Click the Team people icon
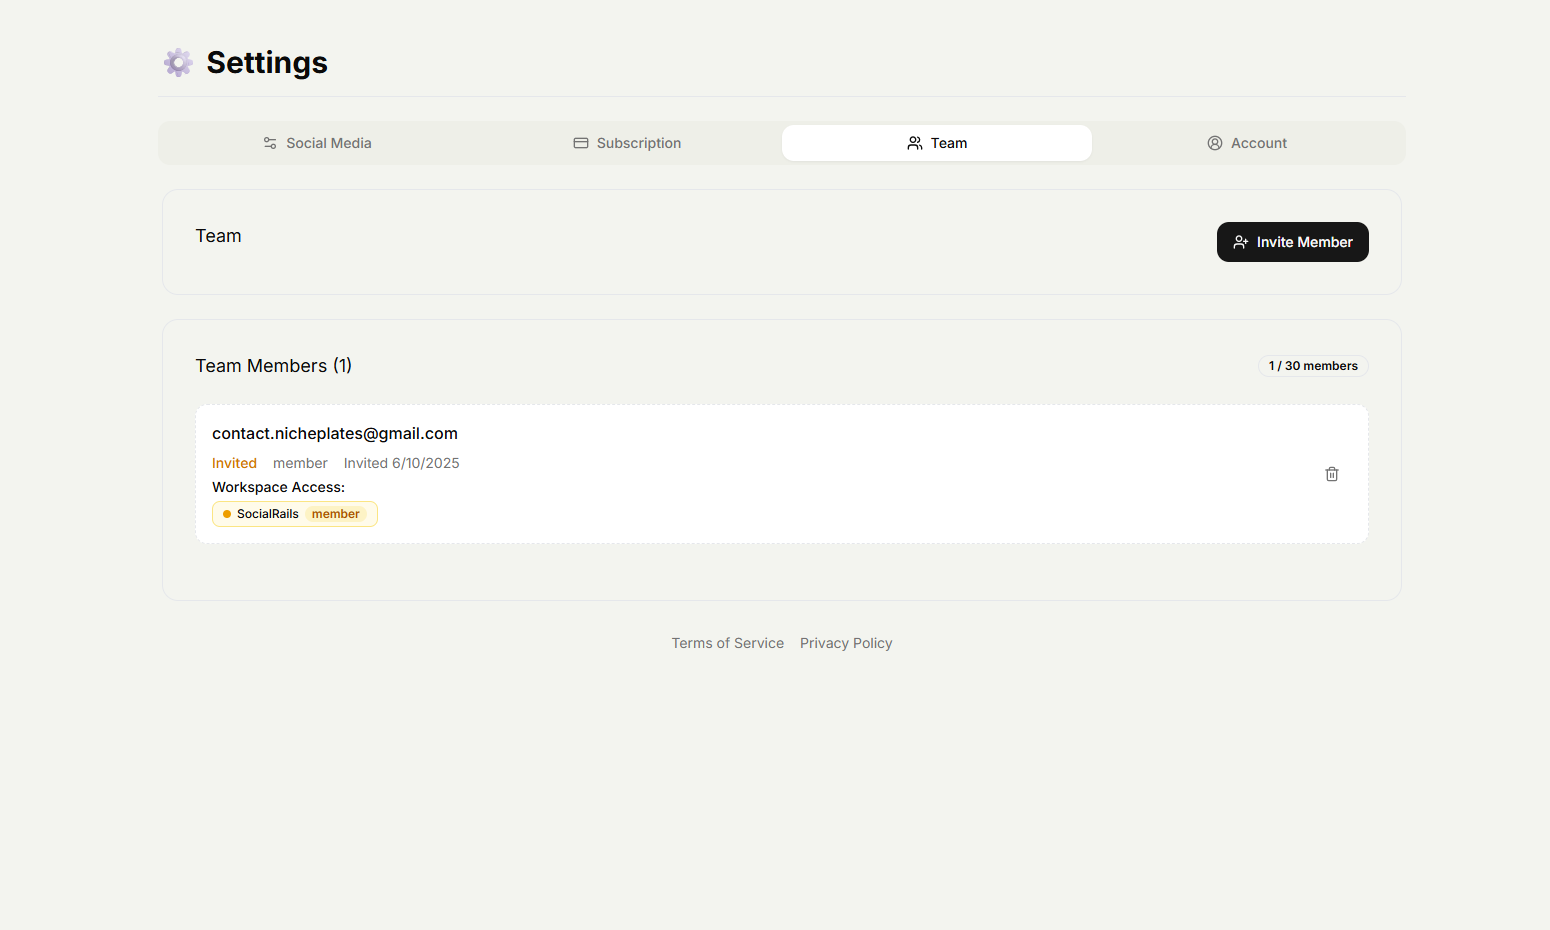This screenshot has height=930, width=1550. [913, 143]
